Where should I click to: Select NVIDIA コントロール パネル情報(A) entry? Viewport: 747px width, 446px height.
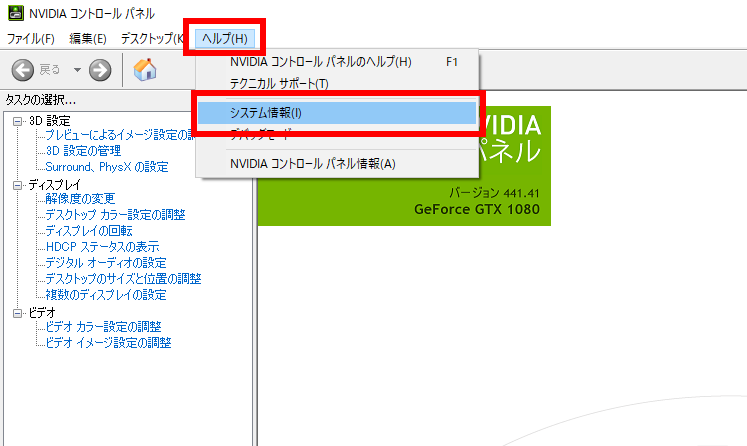click(337, 164)
